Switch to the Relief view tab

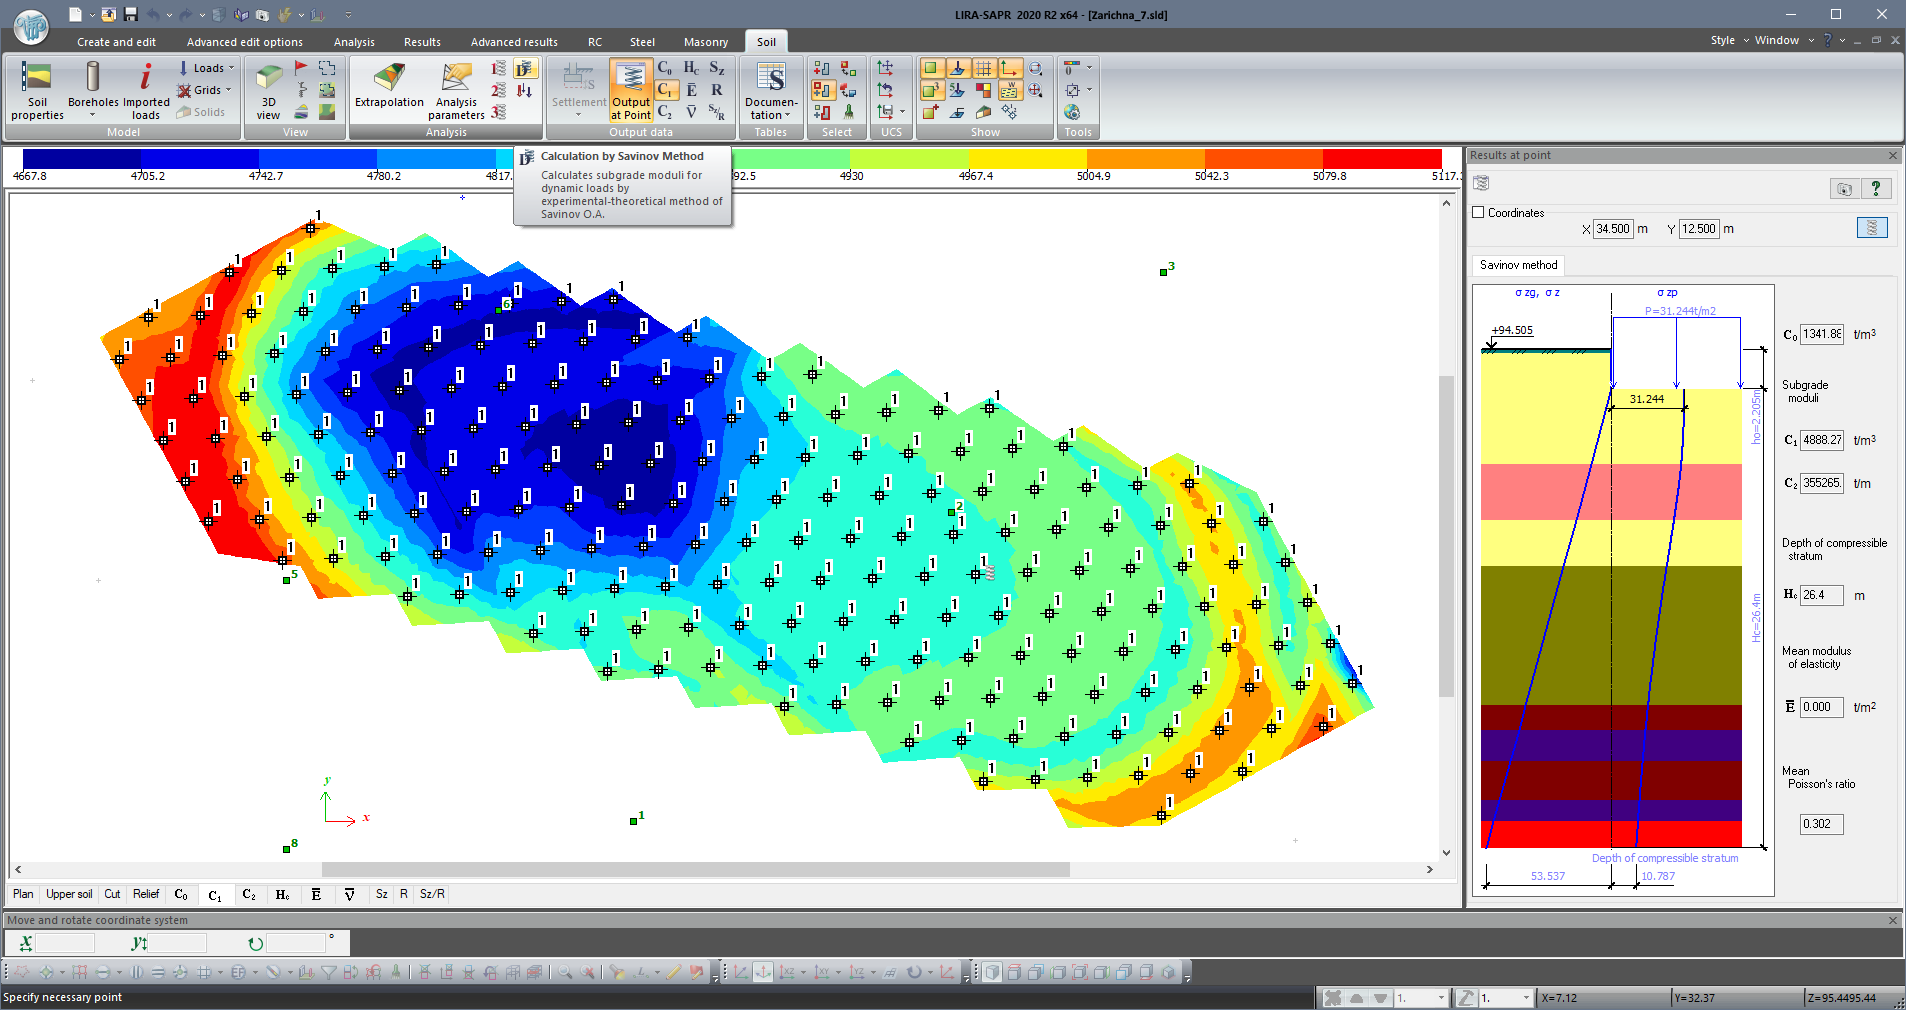pyautogui.click(x=146, y=894)
